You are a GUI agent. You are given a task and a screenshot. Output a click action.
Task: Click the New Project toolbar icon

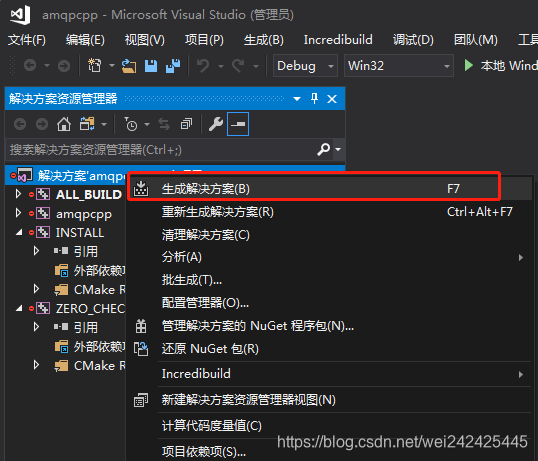point(95,65)
